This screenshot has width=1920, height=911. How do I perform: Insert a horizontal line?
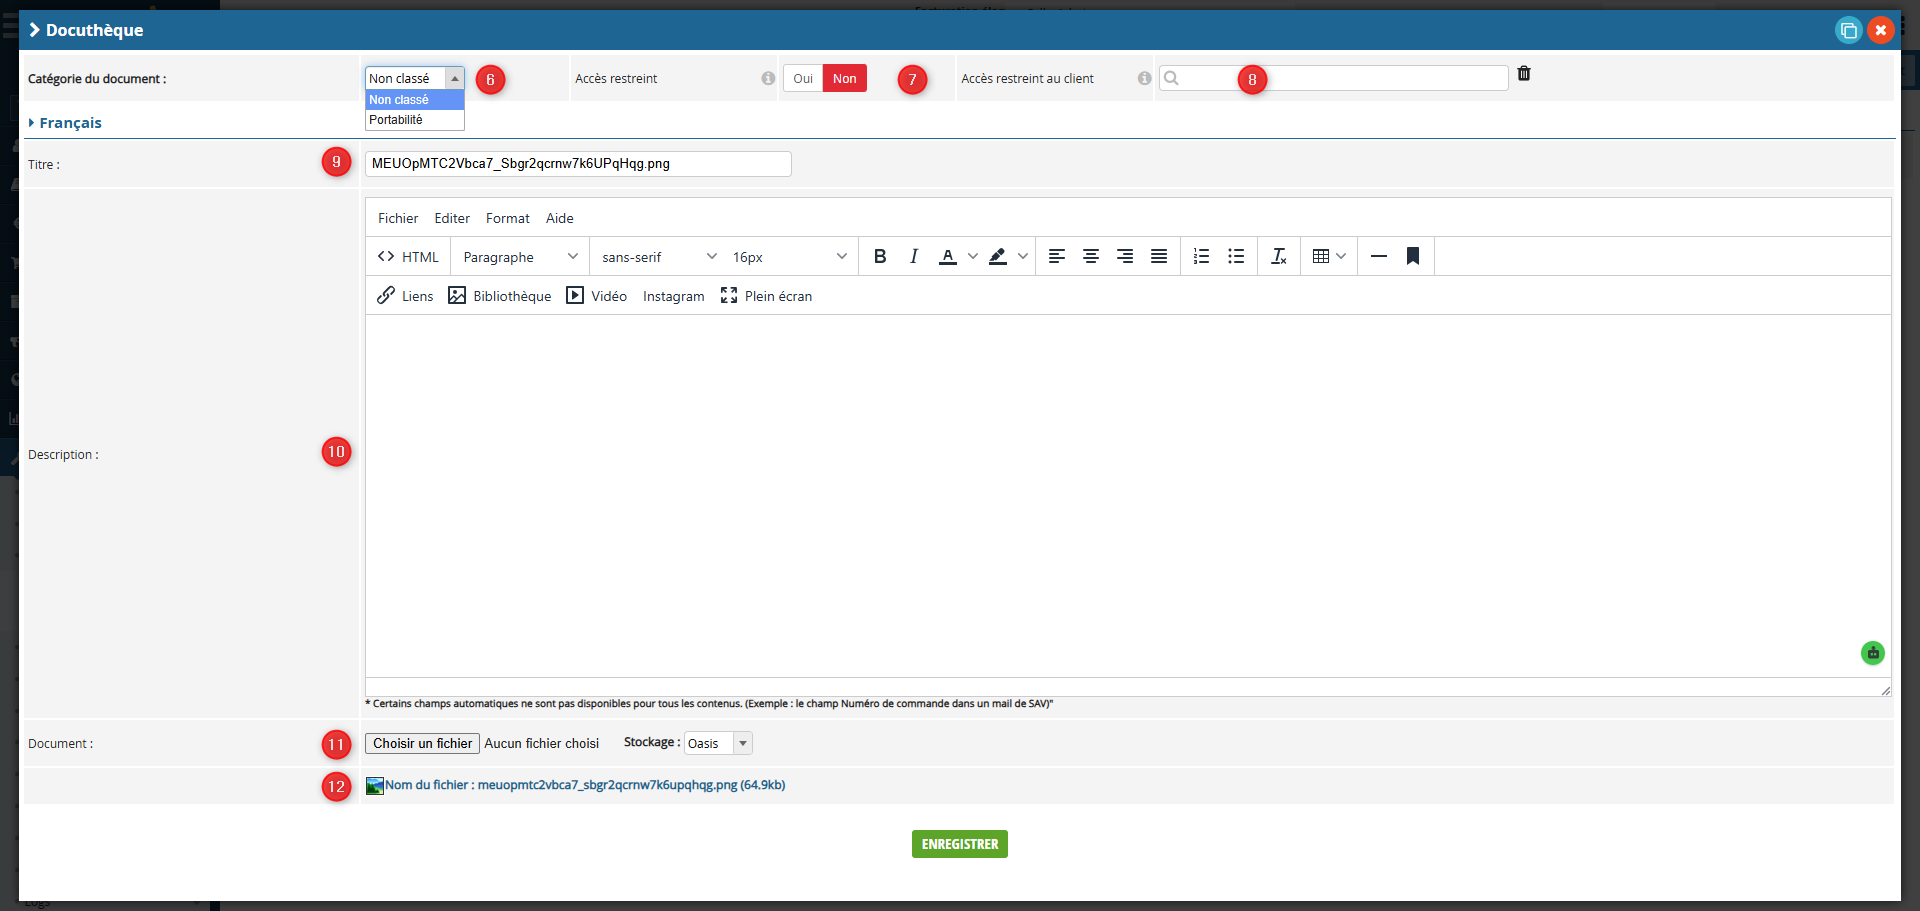[x=1379, y=257]
